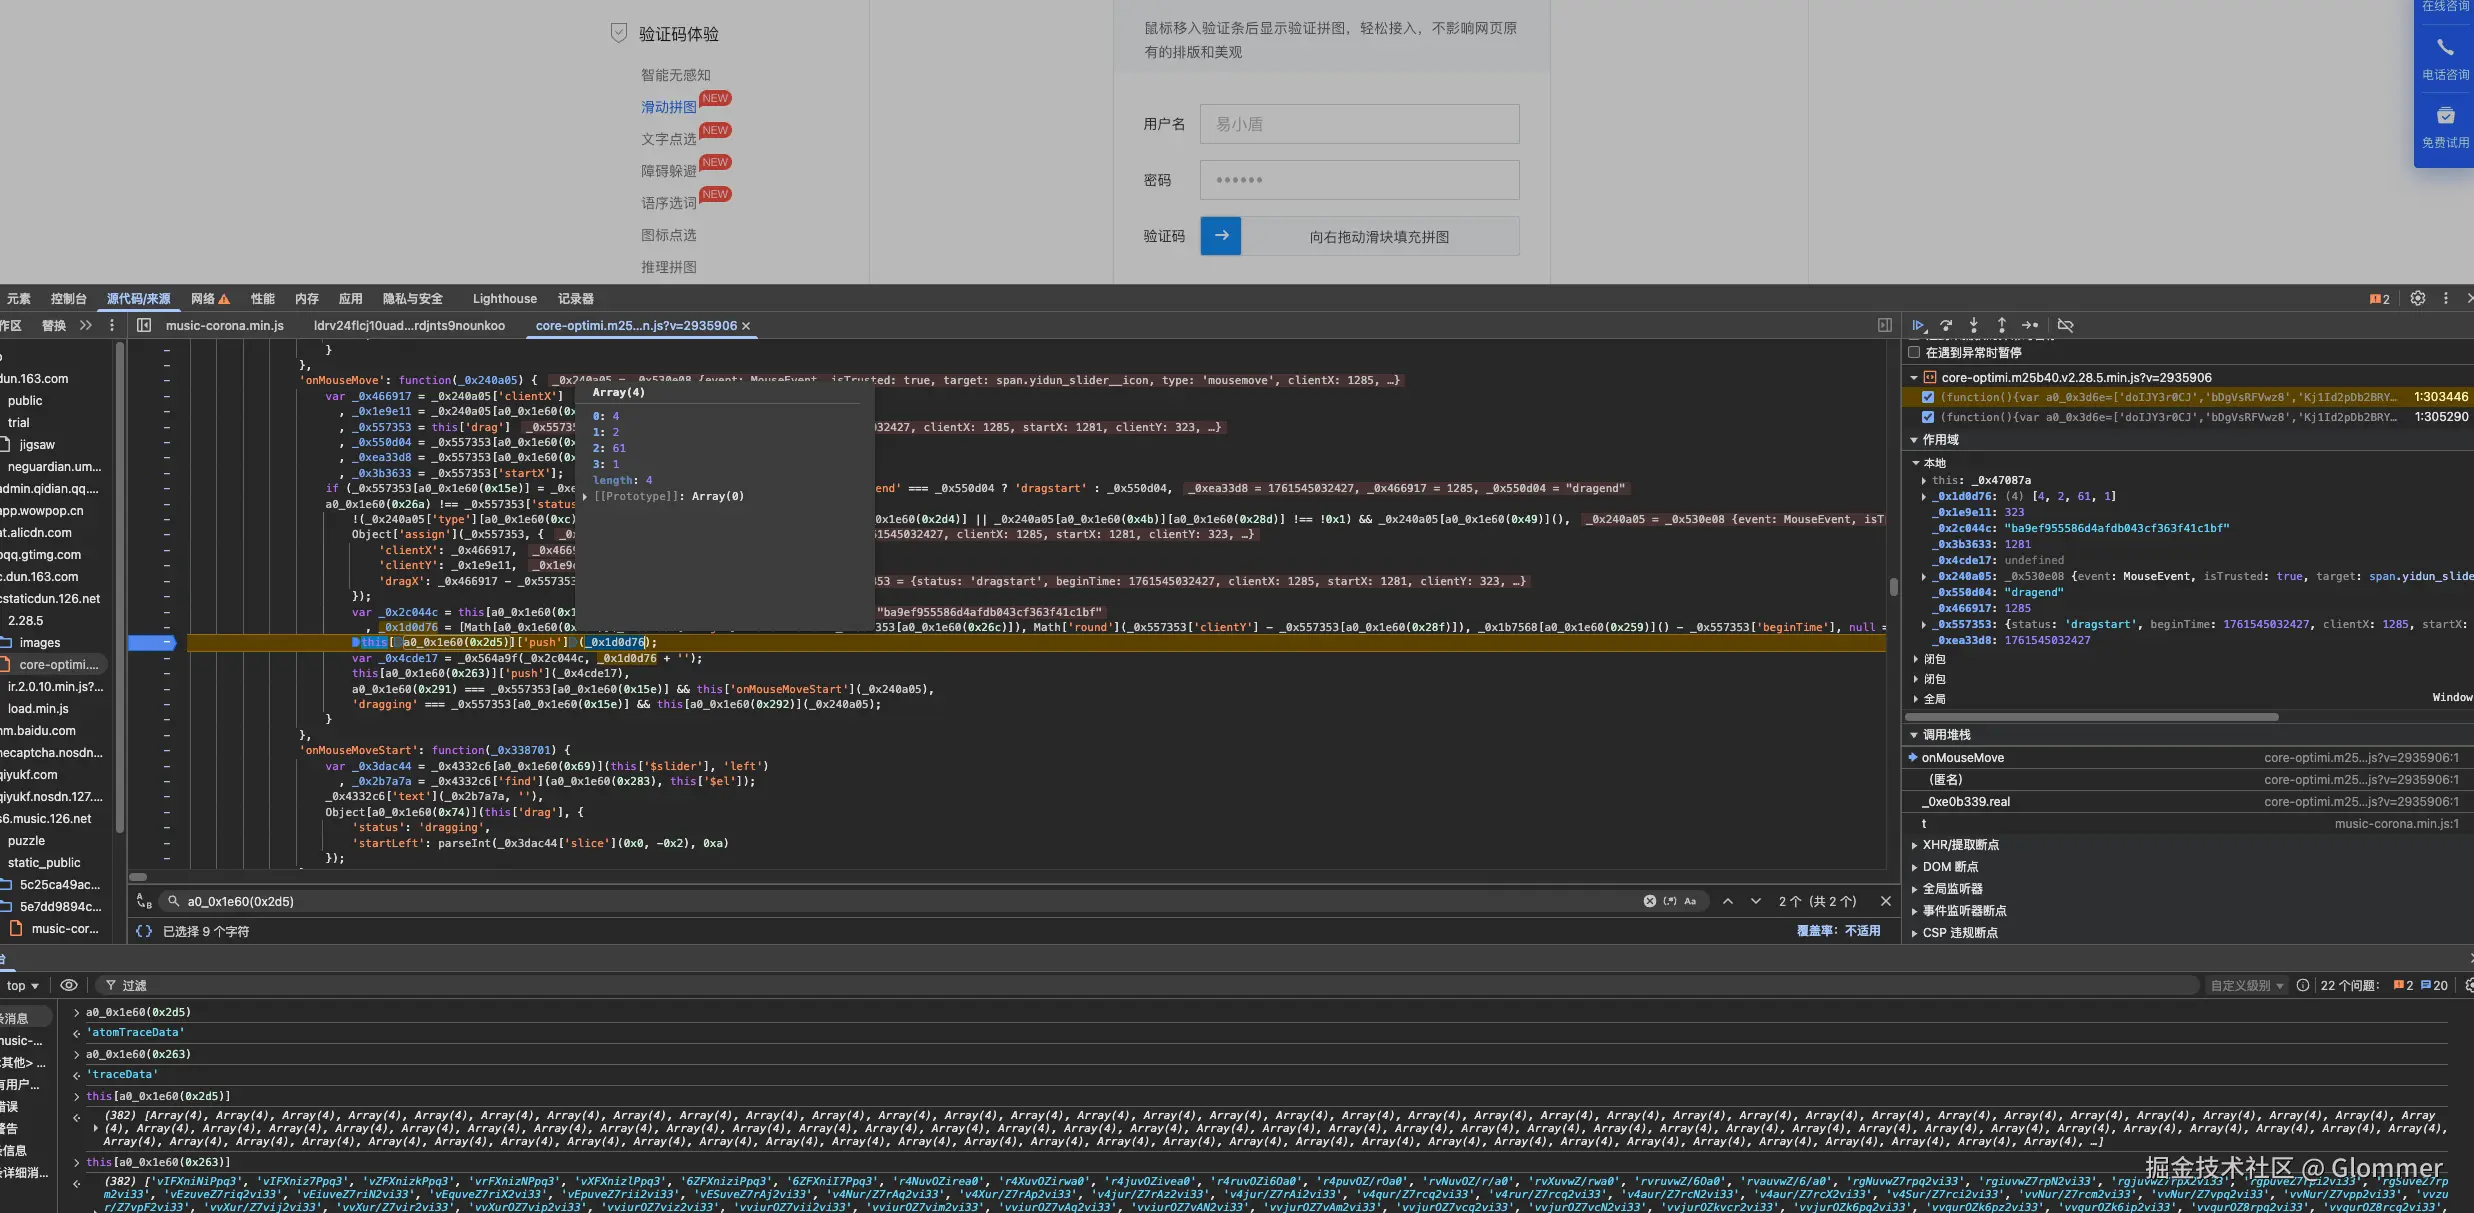The image size is (2474, 1213).
Task: Resume script execution in debugger
Action: click(x=1917, y=325)
